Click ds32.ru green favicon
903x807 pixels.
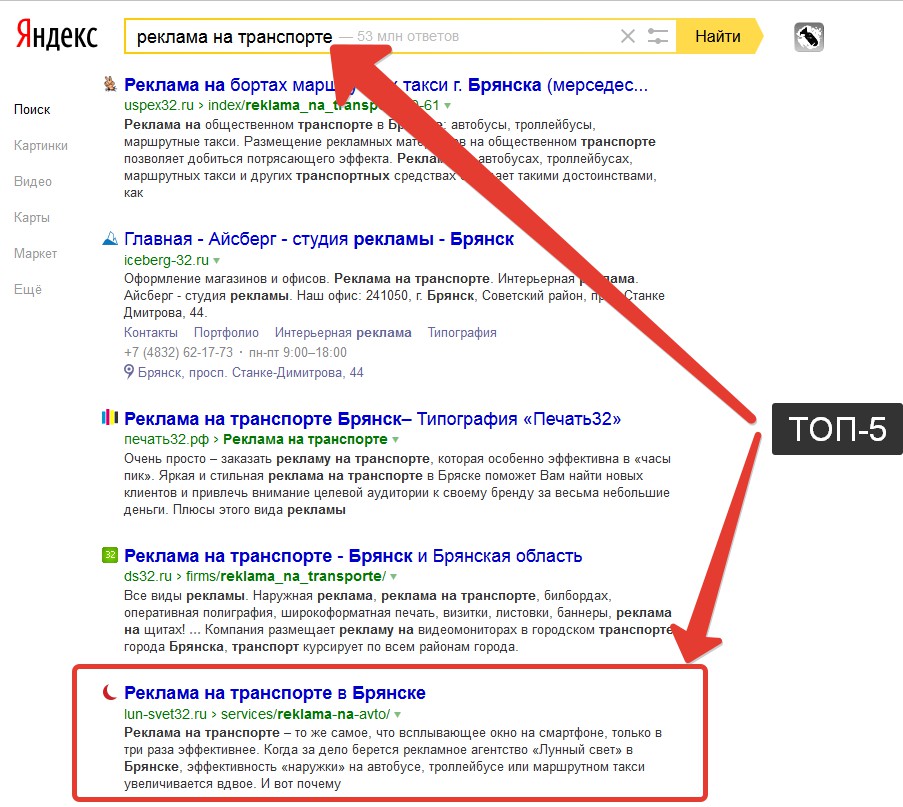click(109, 555)
